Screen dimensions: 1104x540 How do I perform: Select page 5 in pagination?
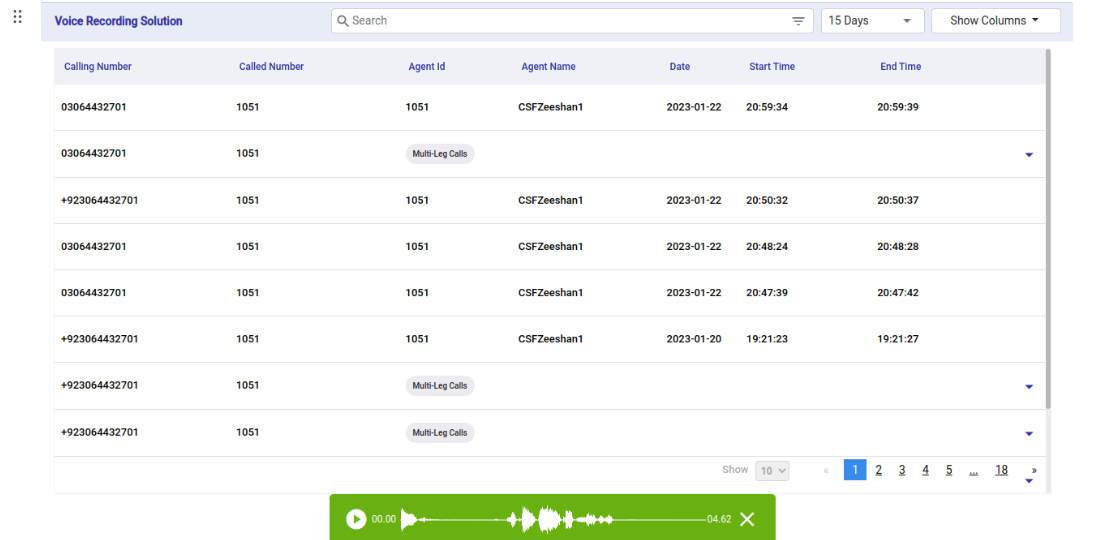tap(949, 470)
